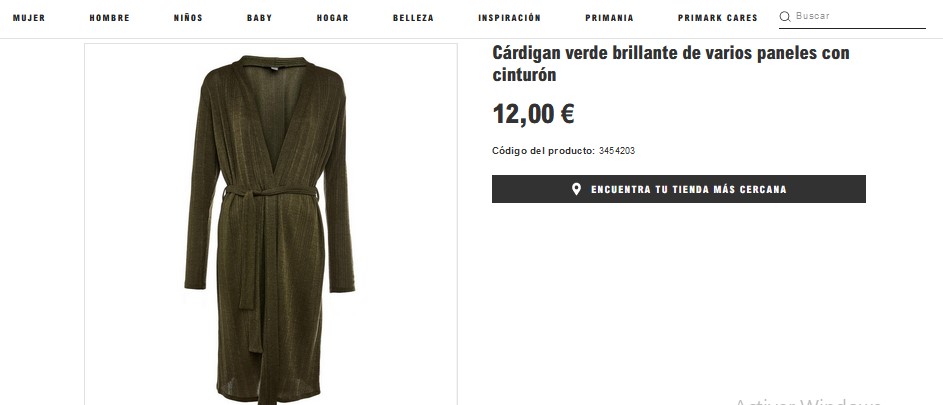Click the Activar Windows watermark text
The width and height of the screenshot is (943, 405).
pyautogui.click(x=808, y=401)
